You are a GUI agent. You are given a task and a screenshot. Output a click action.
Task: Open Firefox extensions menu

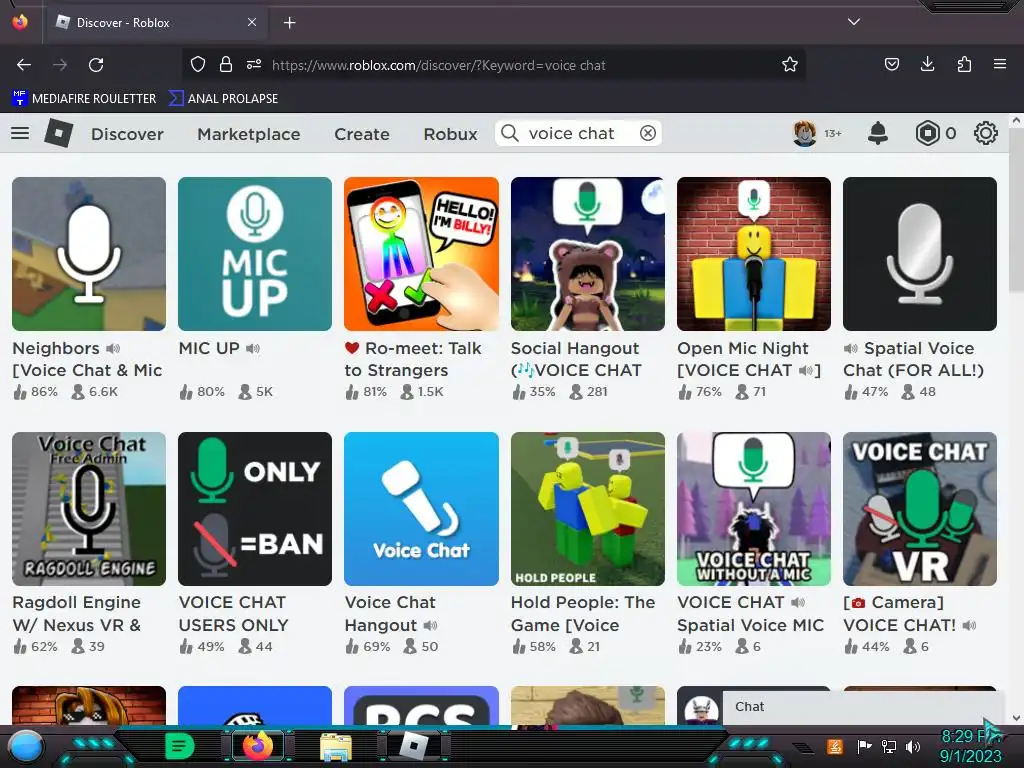coord(964,64)
